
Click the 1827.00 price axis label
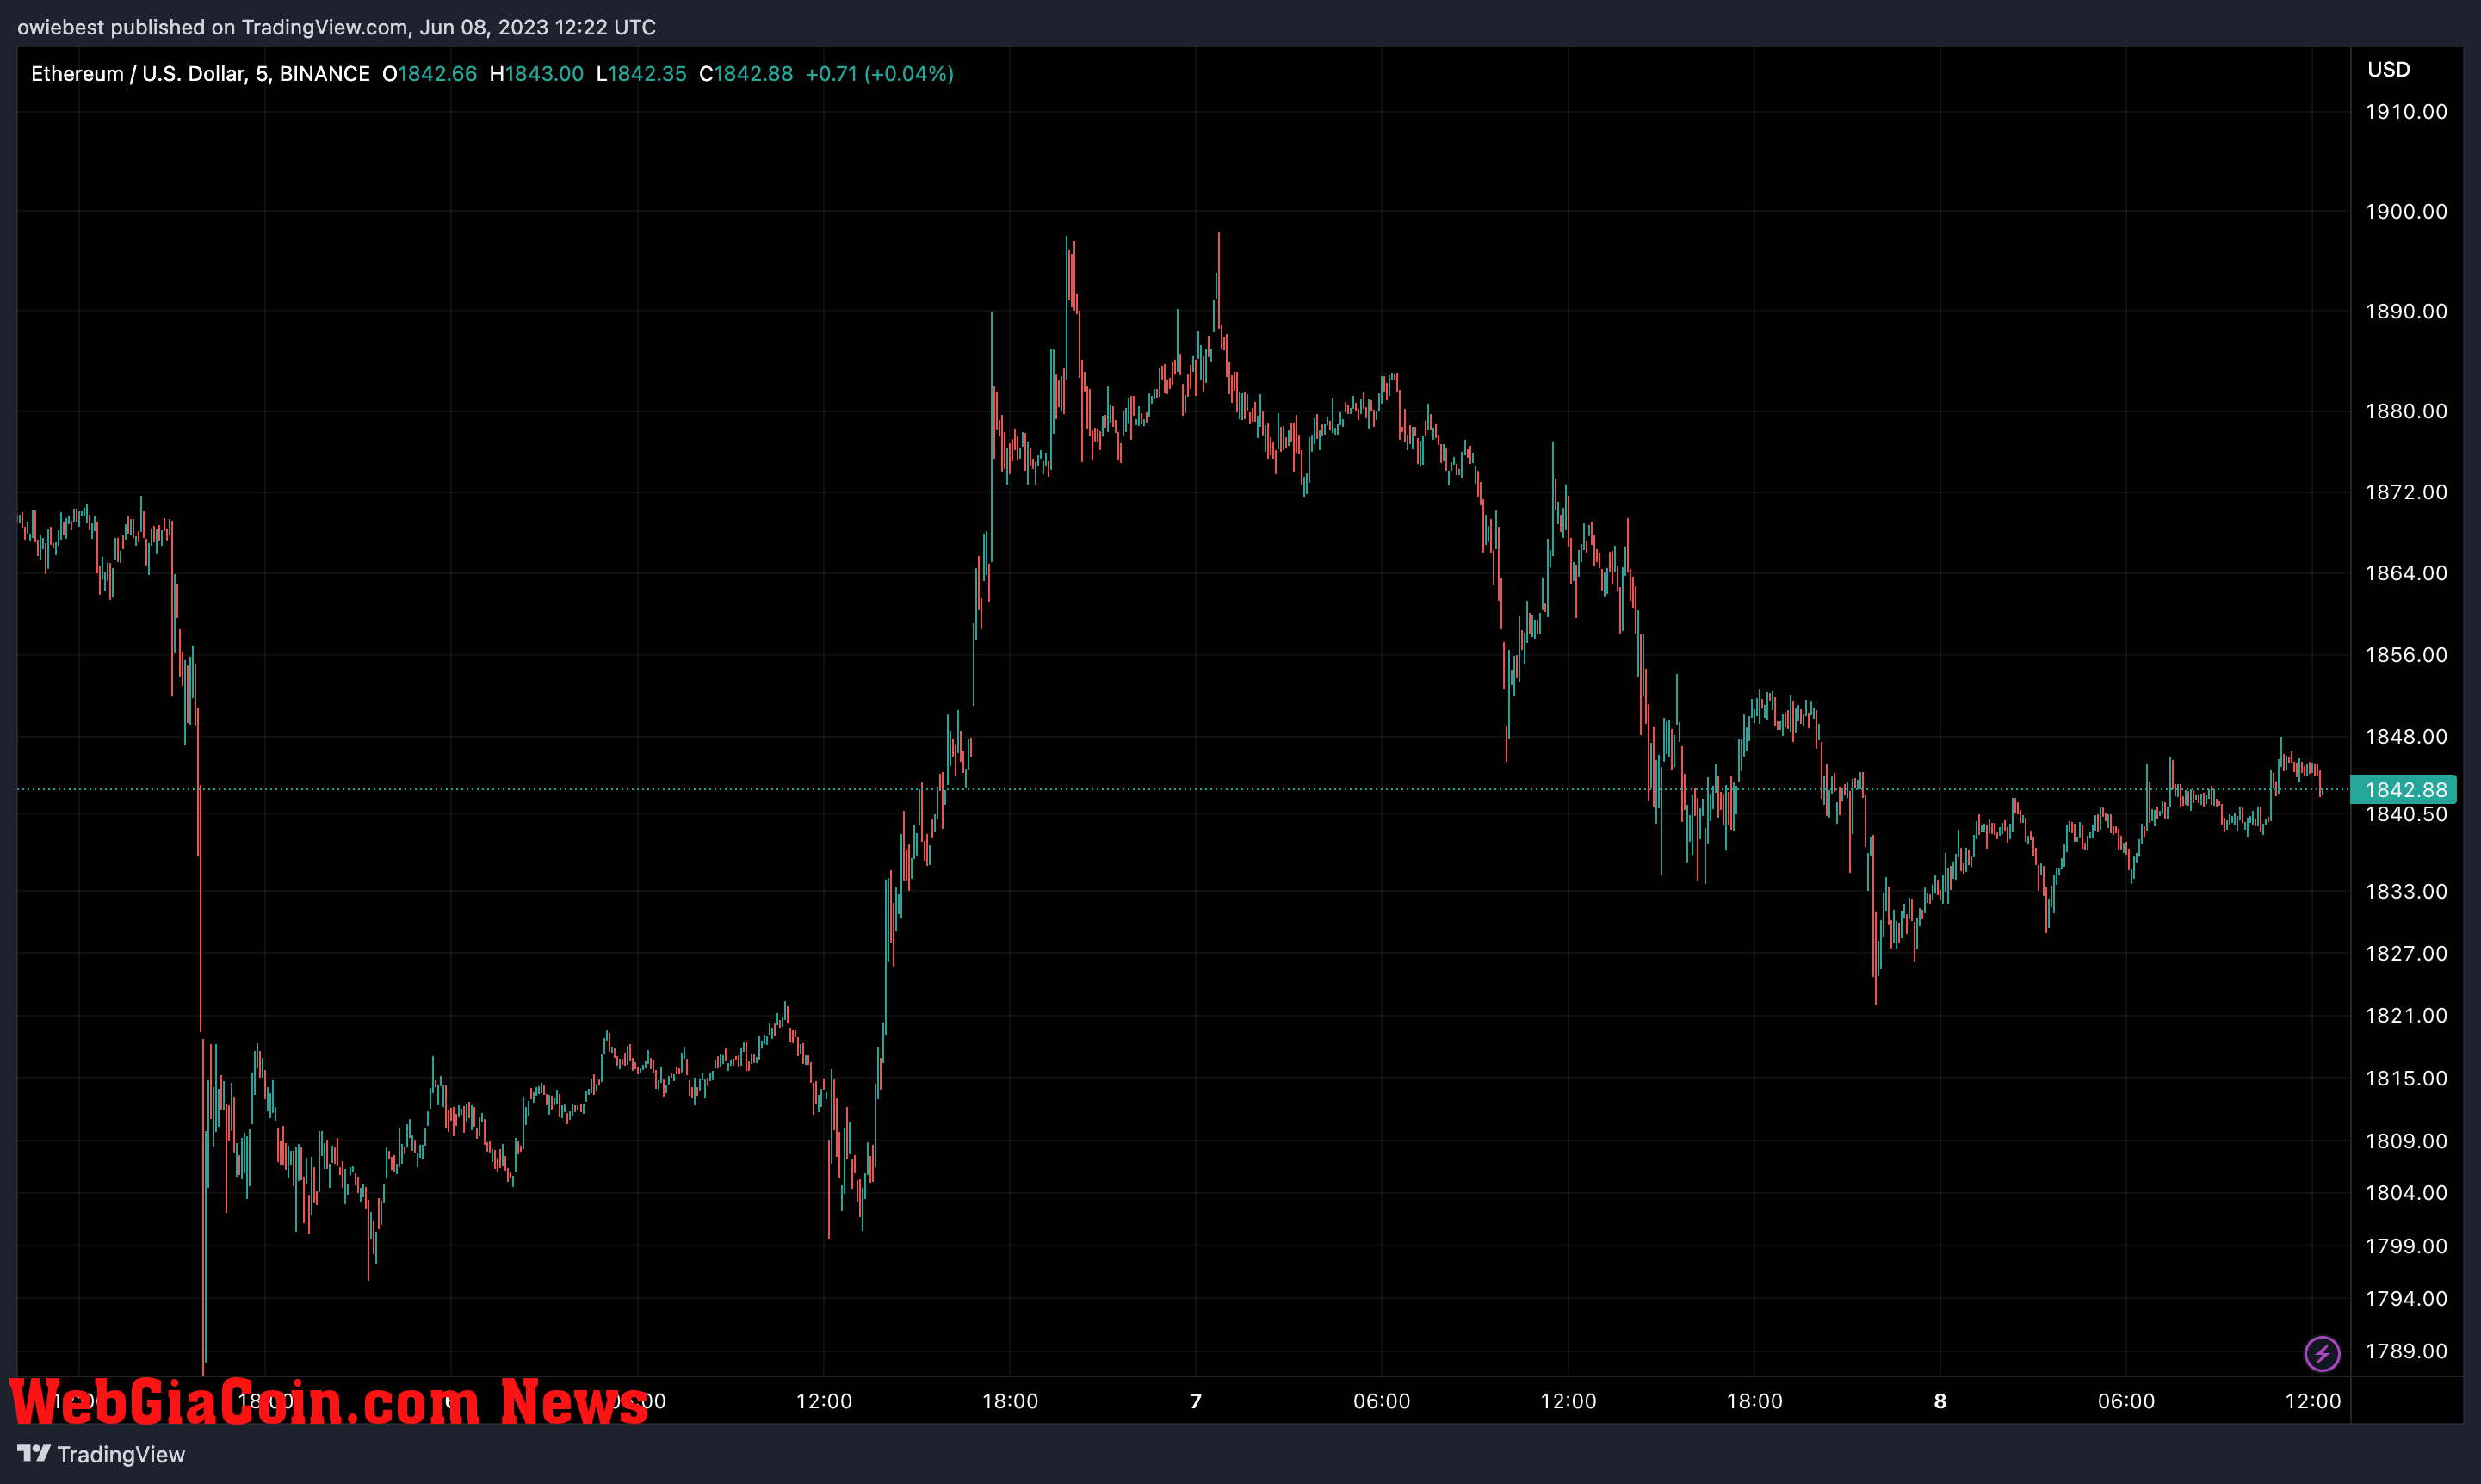[2406, 954]
